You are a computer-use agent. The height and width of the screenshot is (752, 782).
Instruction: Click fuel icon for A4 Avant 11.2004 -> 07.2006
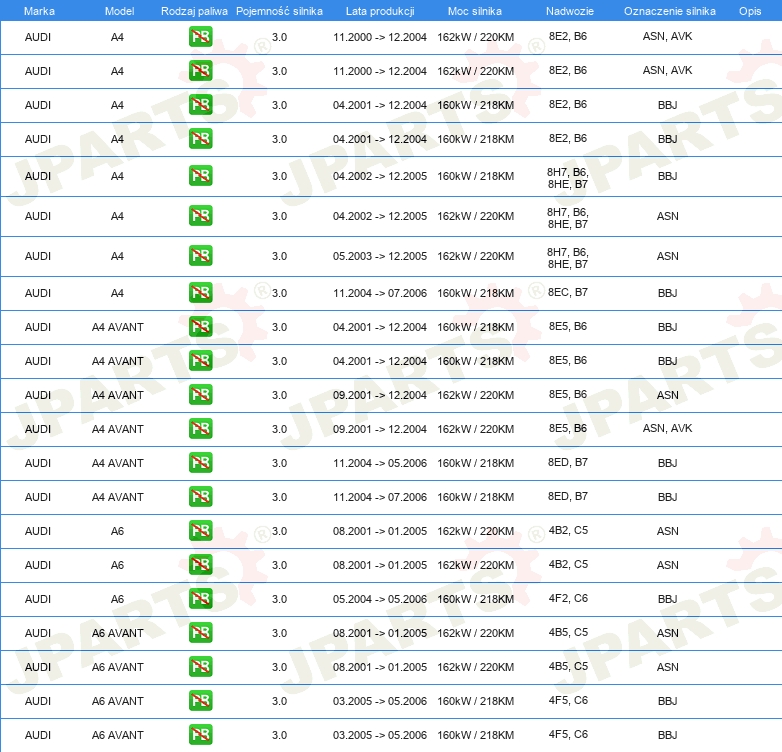(x=200, y=497)
